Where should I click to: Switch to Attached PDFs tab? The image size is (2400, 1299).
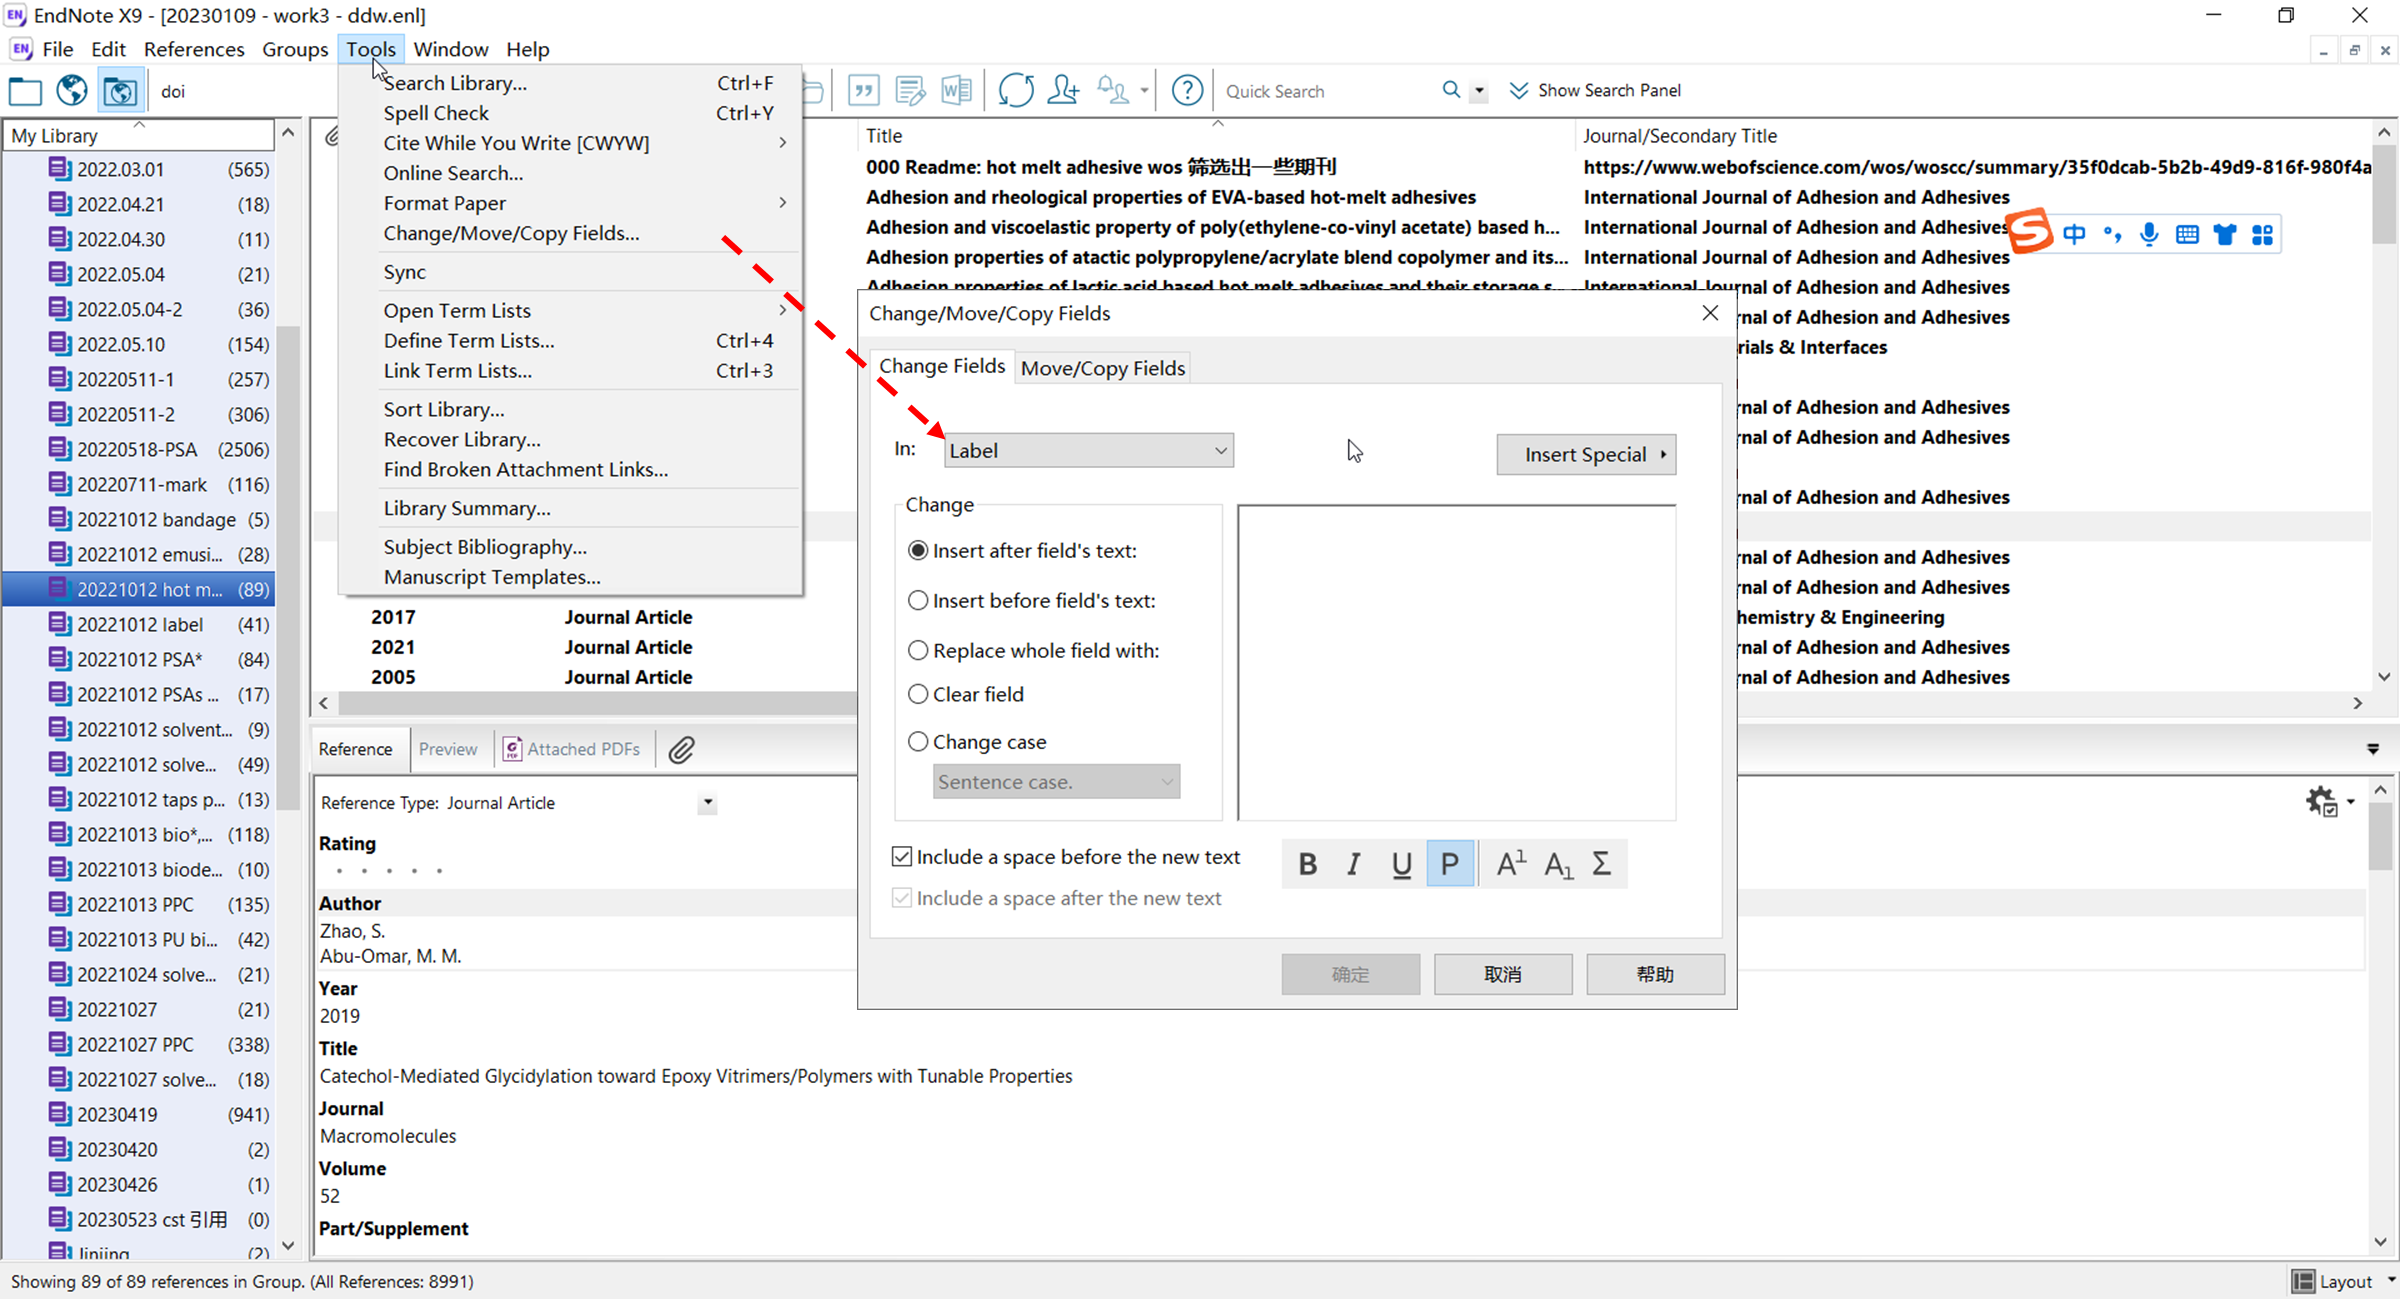pos(571,749)
